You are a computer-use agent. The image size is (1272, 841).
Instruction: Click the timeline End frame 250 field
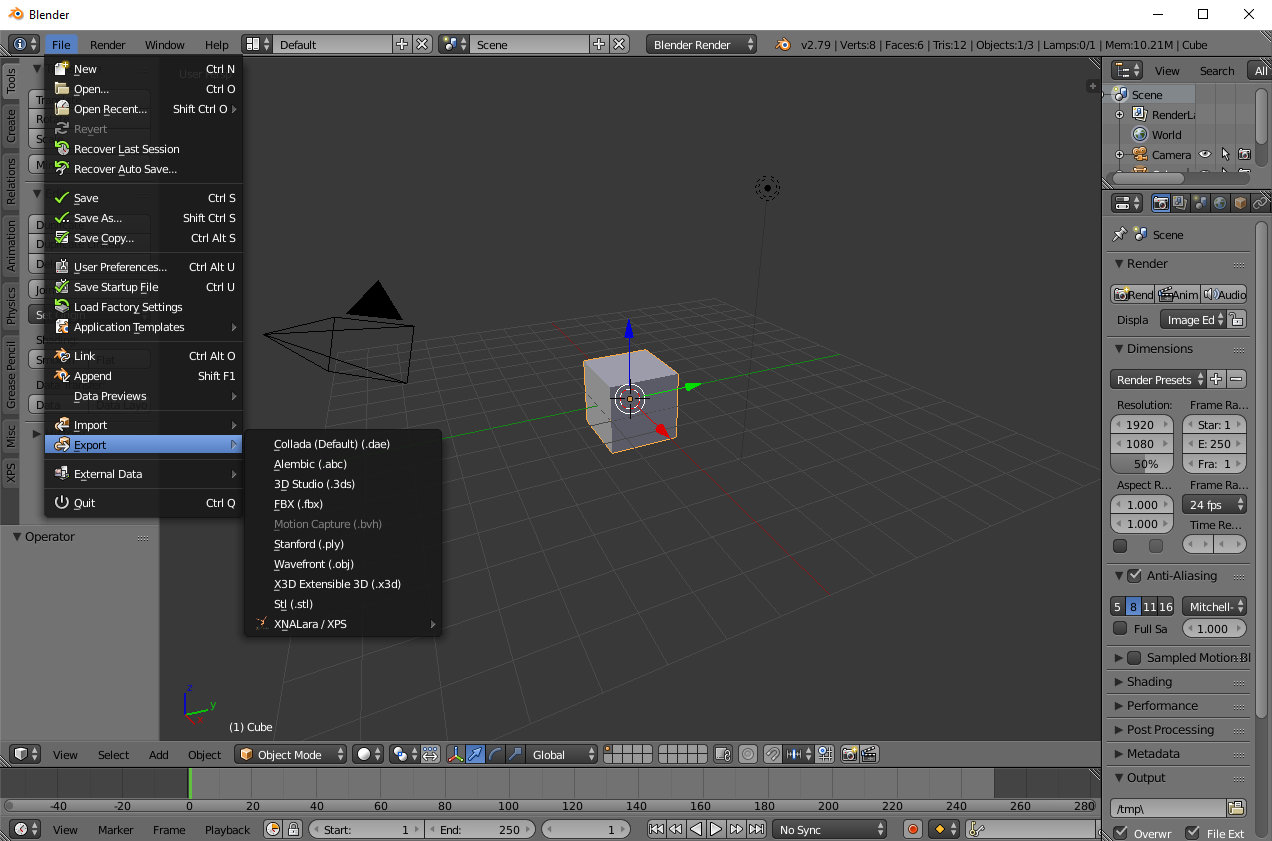480,829
